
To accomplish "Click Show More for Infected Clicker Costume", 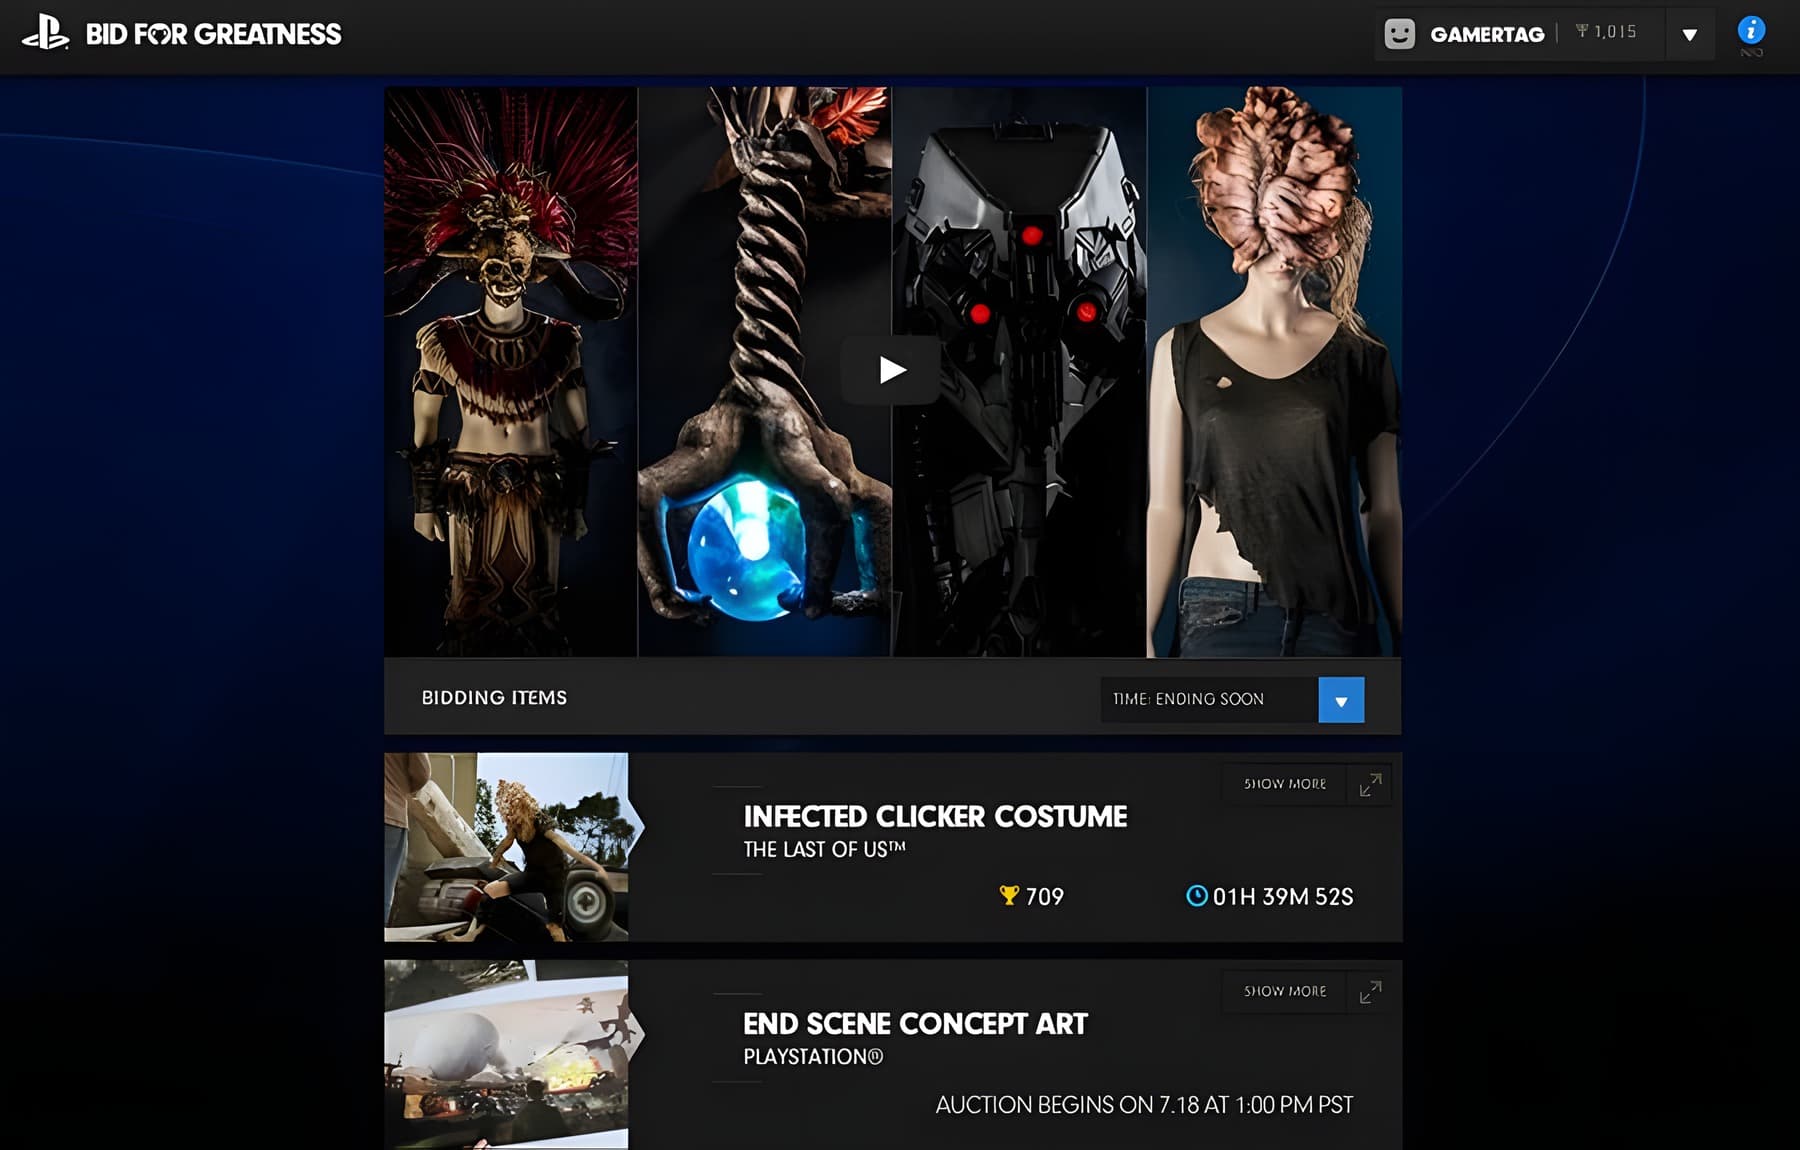I will click(x=1285, y=784).
